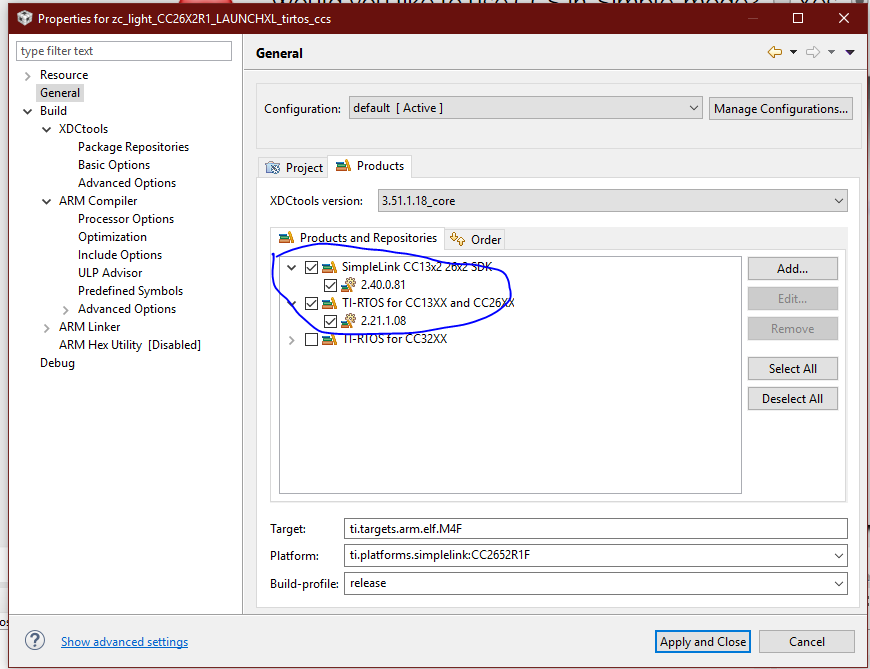Select Package Repositories tree item
The width and height of the screenshot is (870, 669).
click(133, 147)
